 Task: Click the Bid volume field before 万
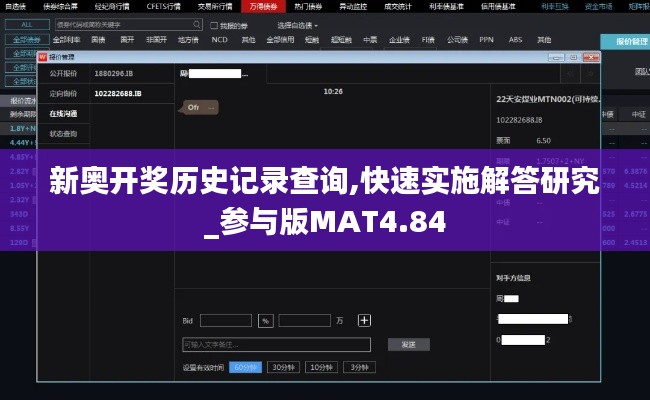coord(305,320)
